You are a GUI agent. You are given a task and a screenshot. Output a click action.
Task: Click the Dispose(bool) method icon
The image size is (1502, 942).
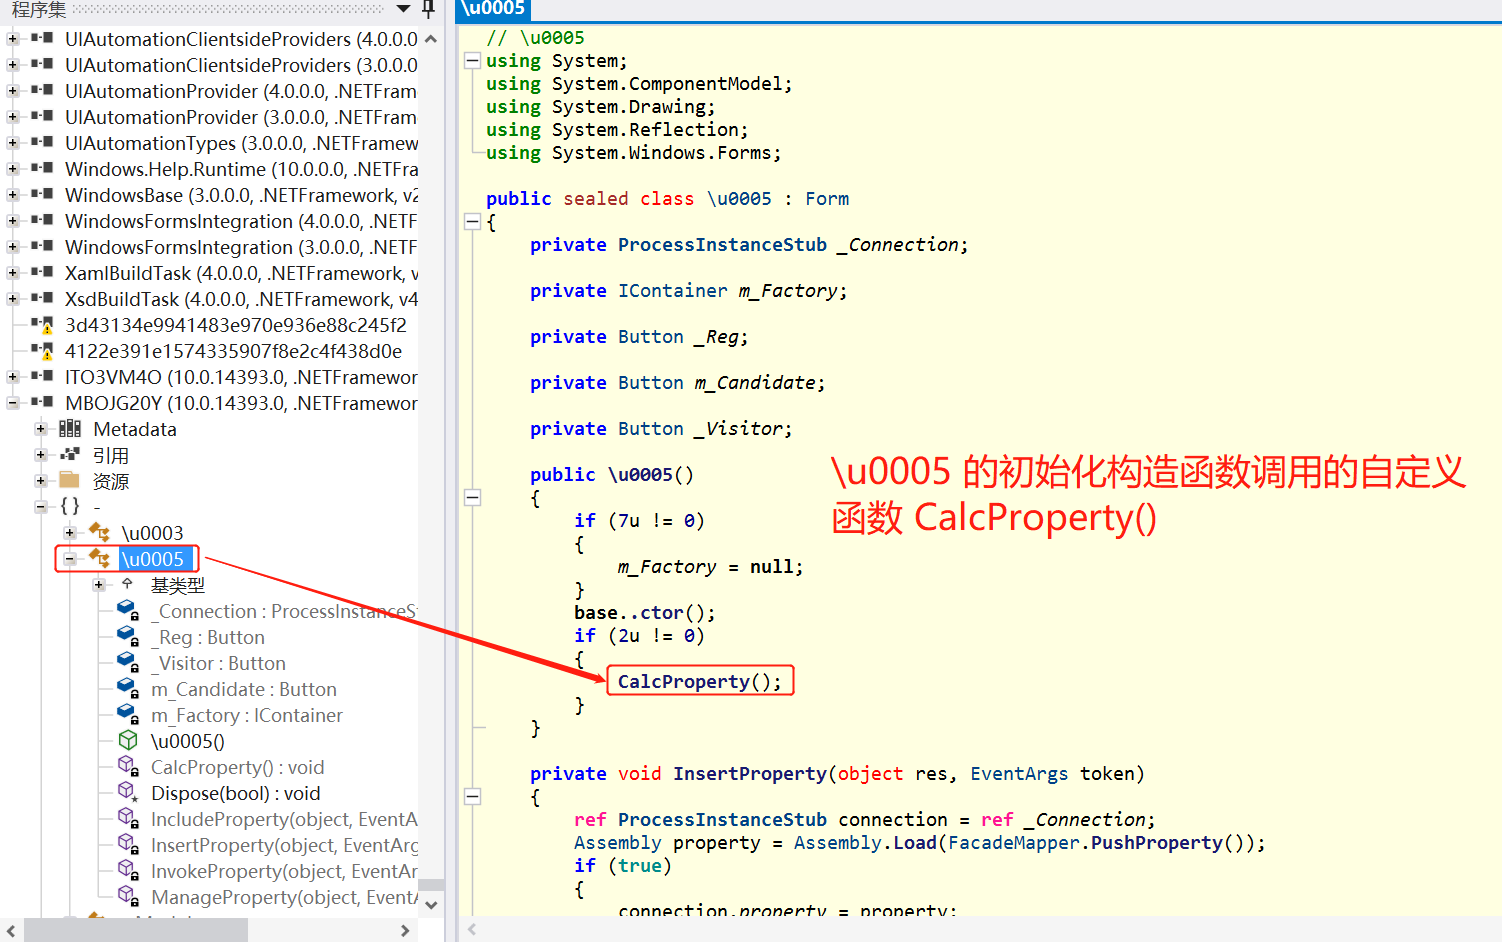tap(128, 792)
